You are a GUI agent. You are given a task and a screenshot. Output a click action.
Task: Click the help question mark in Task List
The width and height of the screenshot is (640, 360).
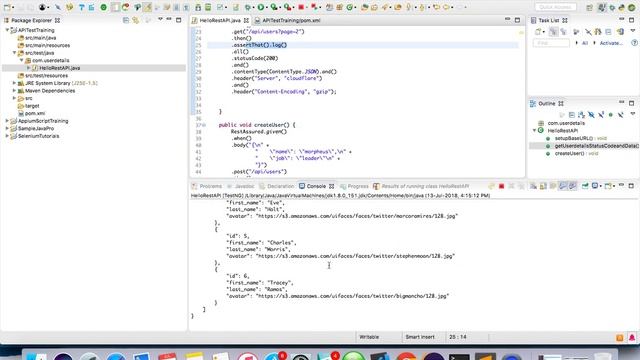point(634,42)
